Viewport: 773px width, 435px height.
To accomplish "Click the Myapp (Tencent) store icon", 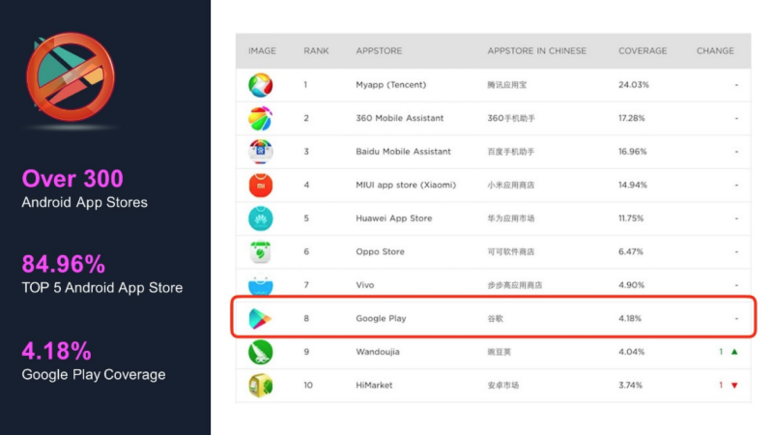I will tap(260, 85).
